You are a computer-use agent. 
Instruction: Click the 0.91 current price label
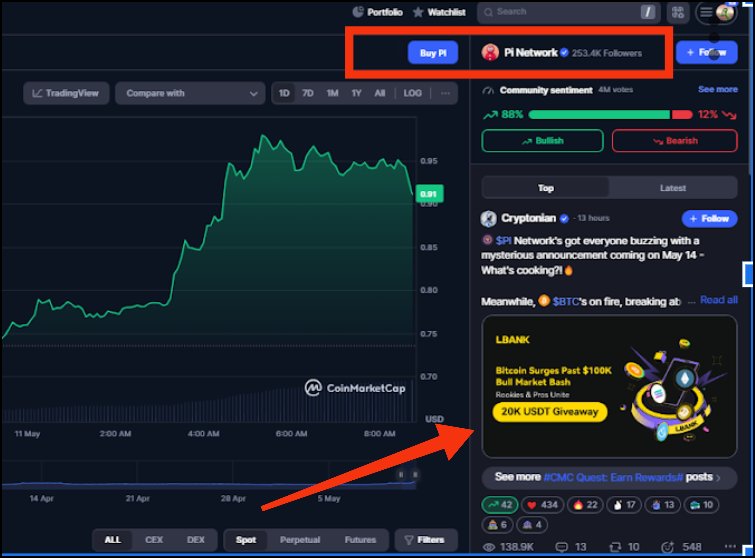pyautogui.click(x=429, y=194)
